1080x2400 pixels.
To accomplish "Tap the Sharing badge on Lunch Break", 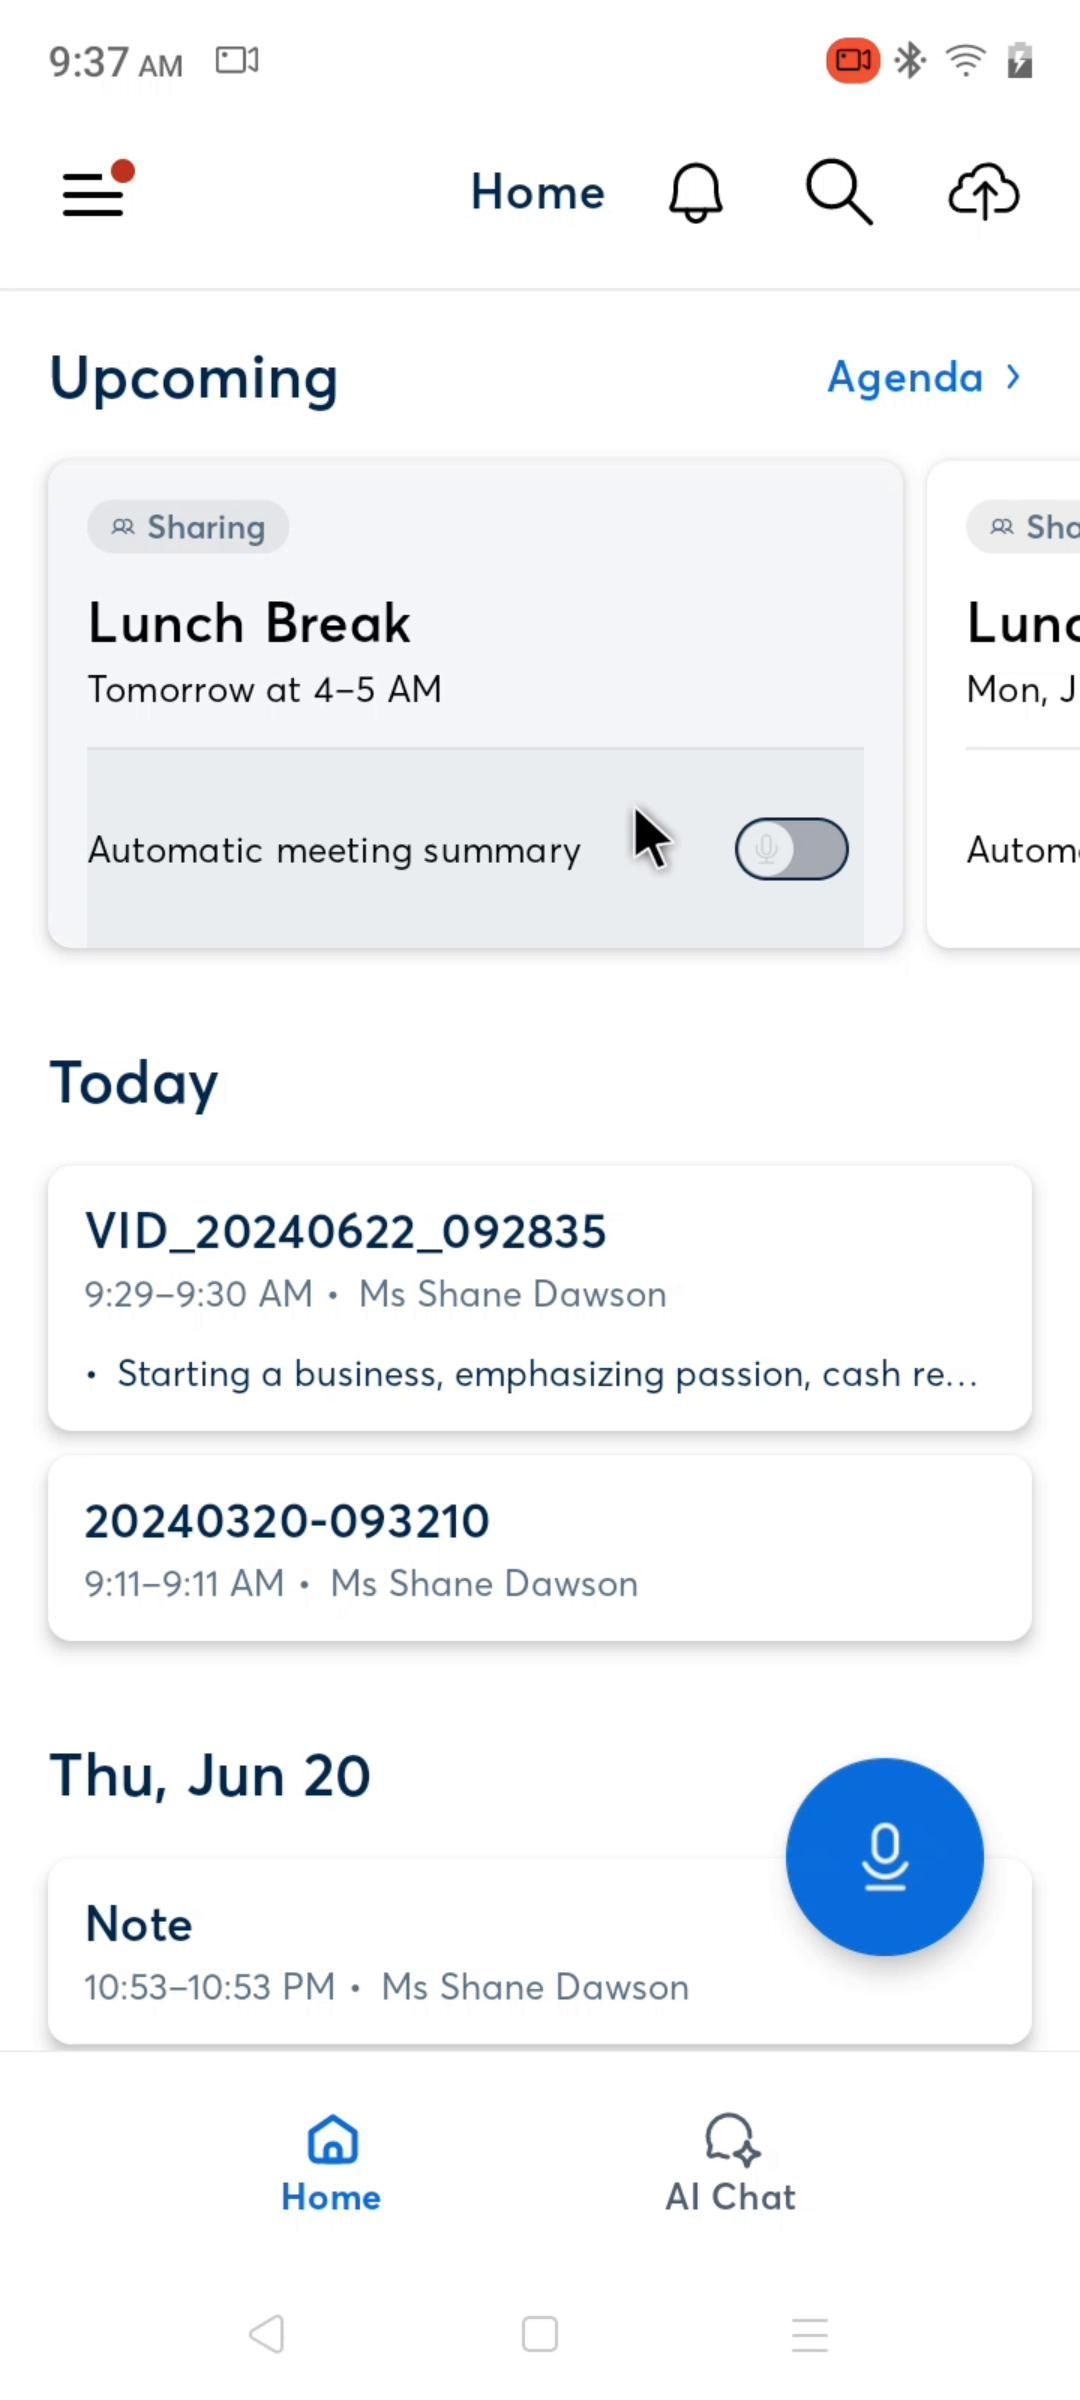I will 188,527.
